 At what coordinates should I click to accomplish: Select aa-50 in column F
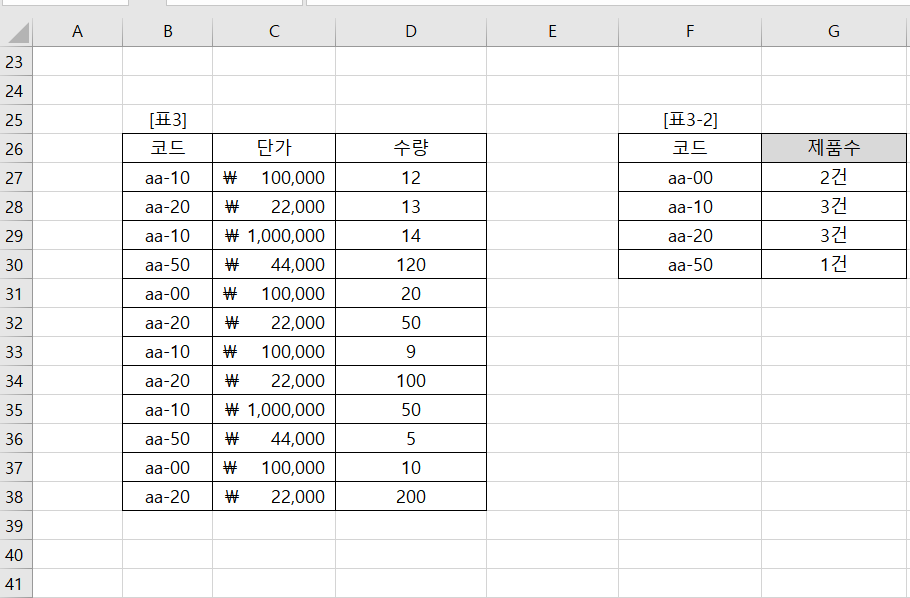[x=690, y=265]
